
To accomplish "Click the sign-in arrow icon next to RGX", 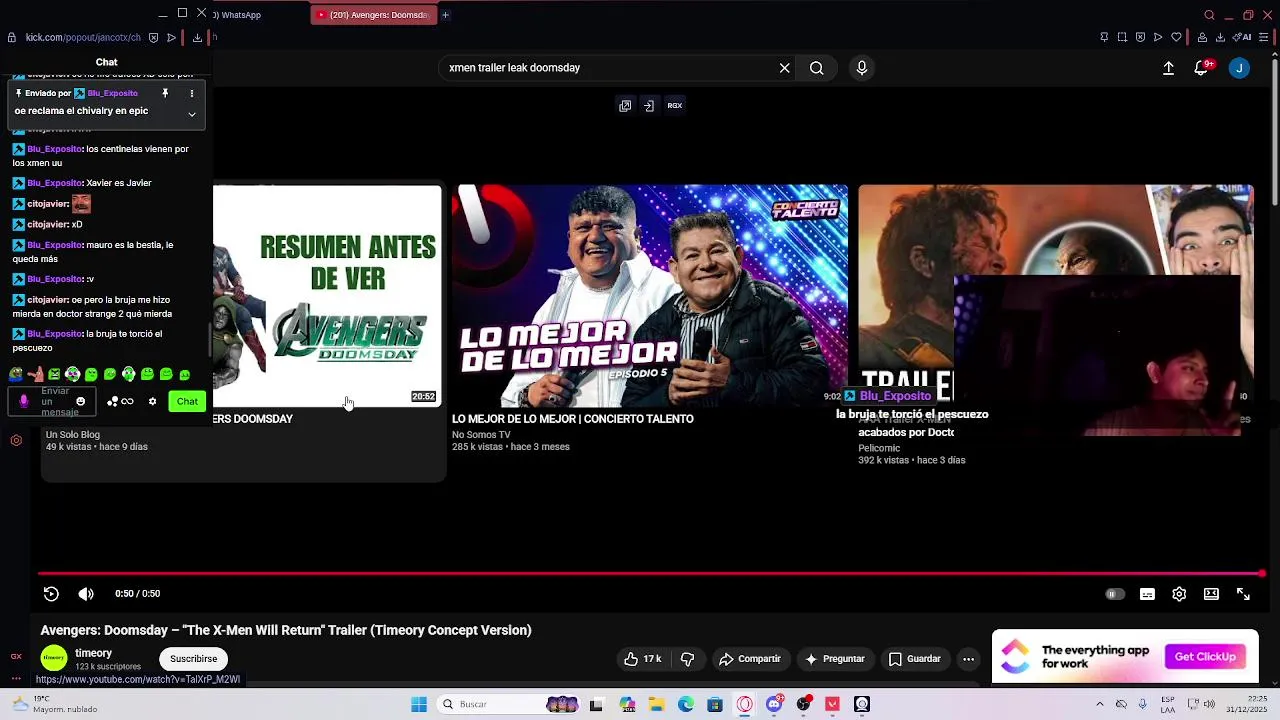I will (x=649, y=105).
